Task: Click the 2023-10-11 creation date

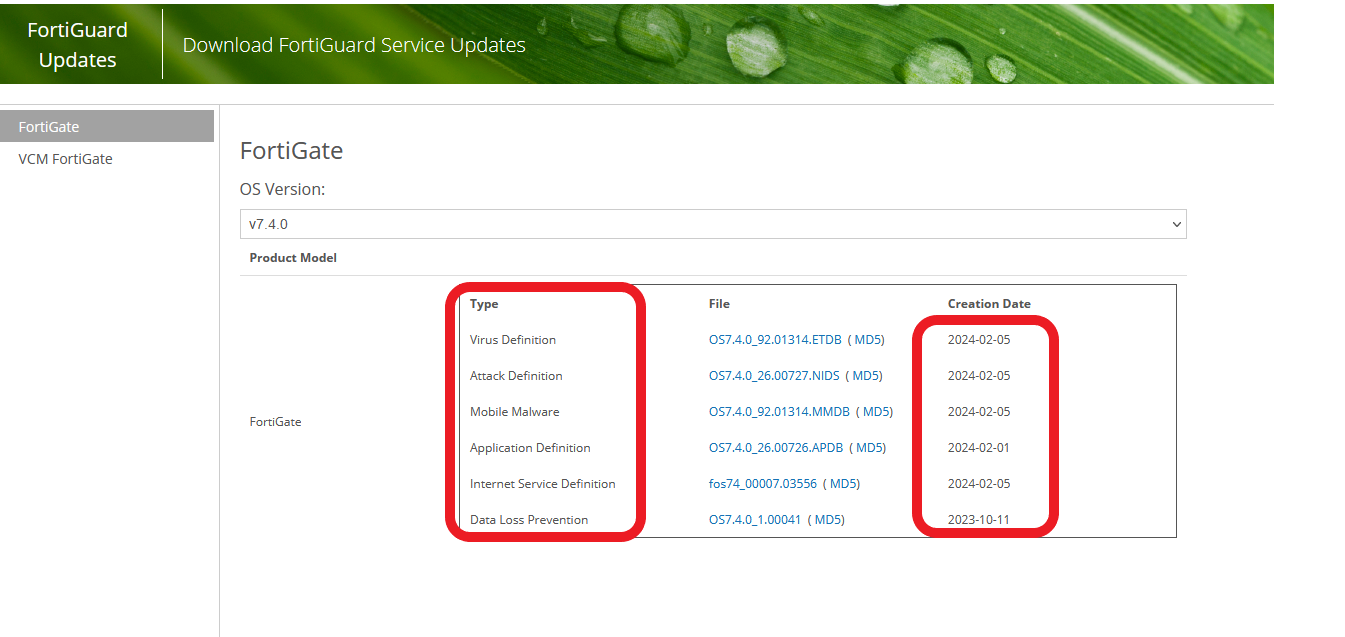Action: [979, 520]
